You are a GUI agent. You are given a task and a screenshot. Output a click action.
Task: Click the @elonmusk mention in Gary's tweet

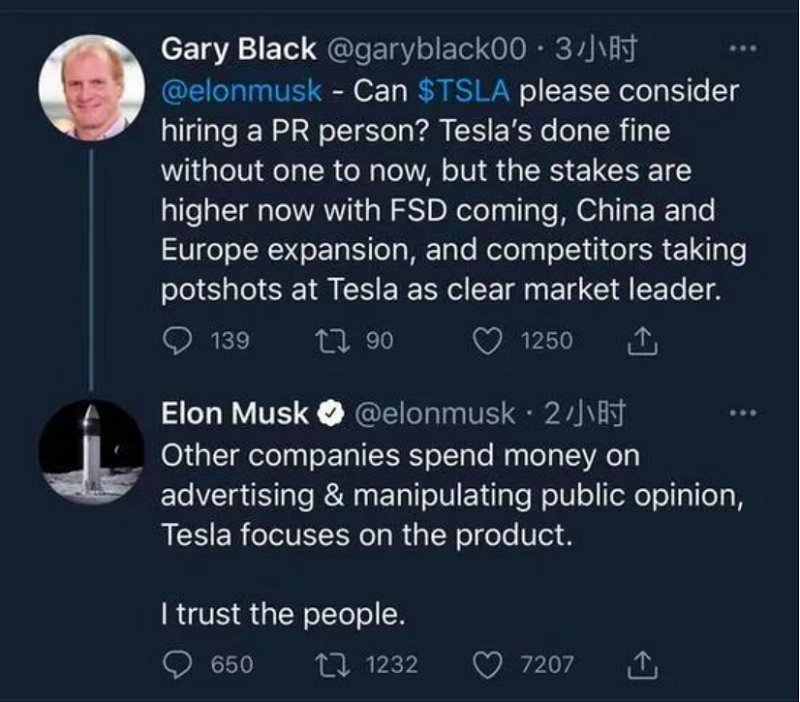pos(241,91)
